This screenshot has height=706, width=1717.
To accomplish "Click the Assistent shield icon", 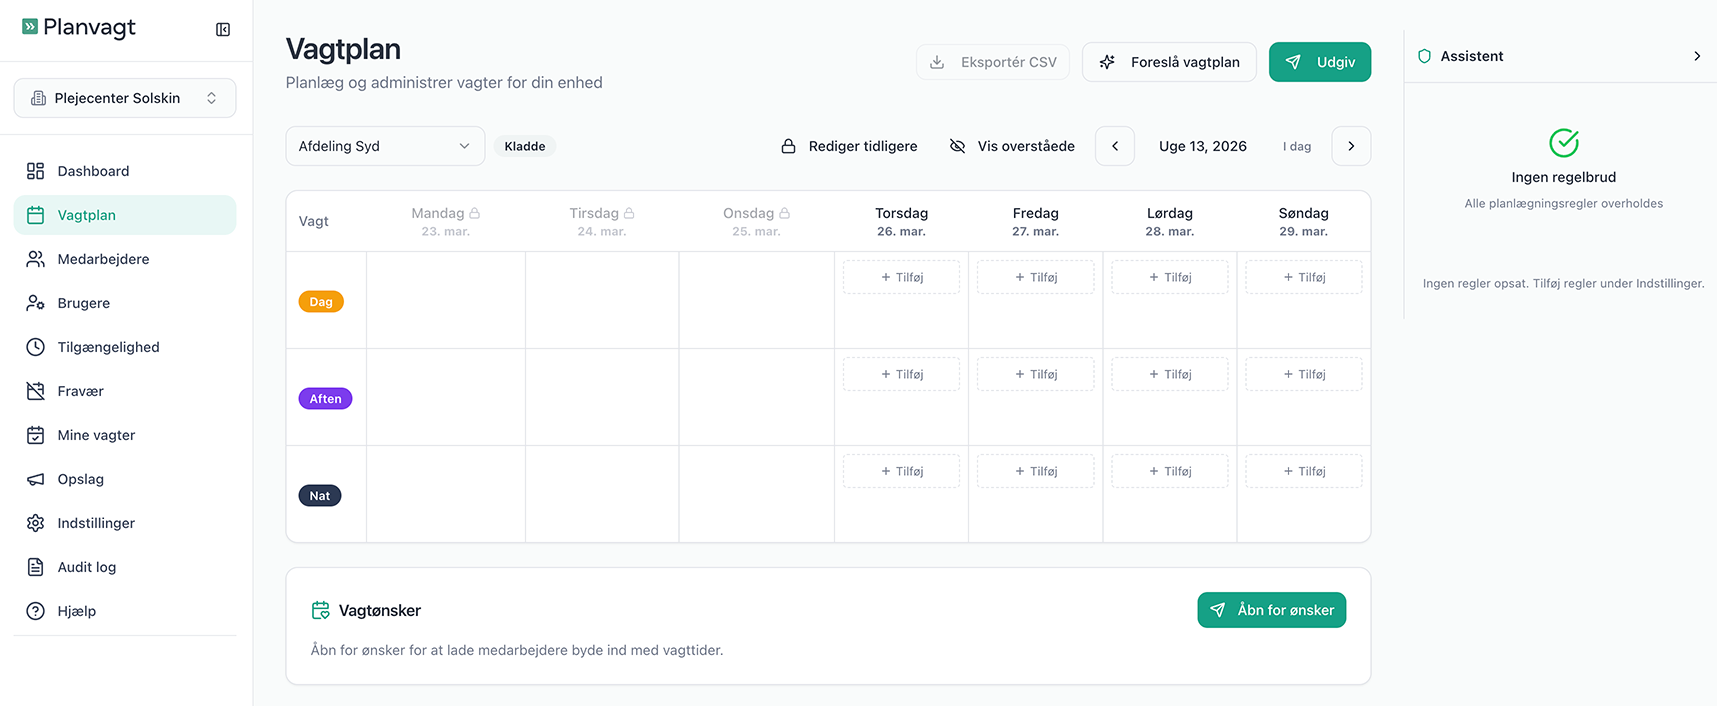I will pos(1425,56).
